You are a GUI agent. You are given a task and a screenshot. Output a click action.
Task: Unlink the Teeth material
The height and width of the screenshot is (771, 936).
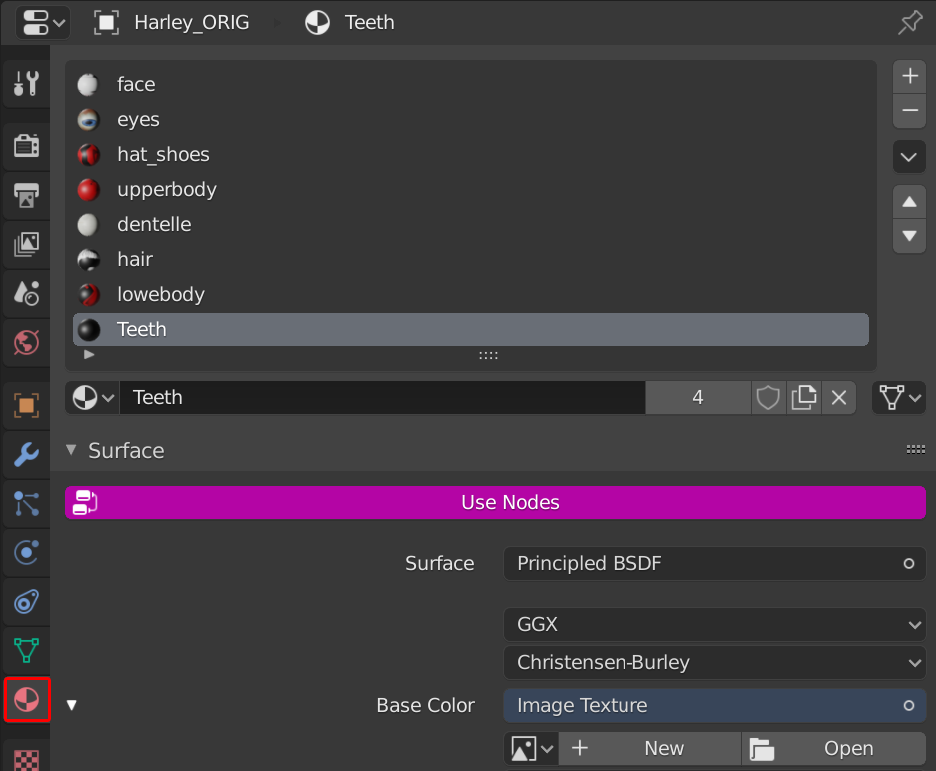(839, 397)
